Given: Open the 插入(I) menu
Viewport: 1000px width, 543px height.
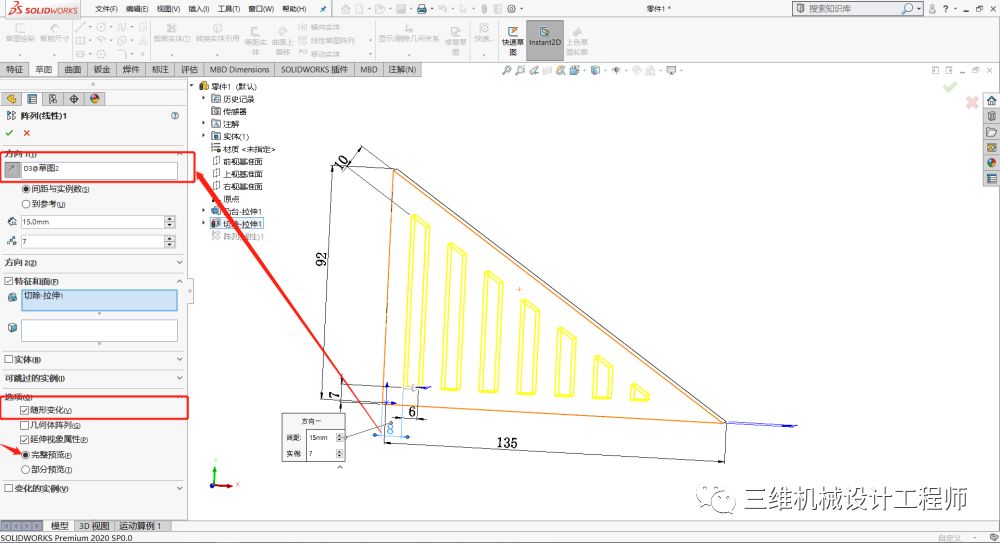Looking at the screenshot, I should coord(198,9).
